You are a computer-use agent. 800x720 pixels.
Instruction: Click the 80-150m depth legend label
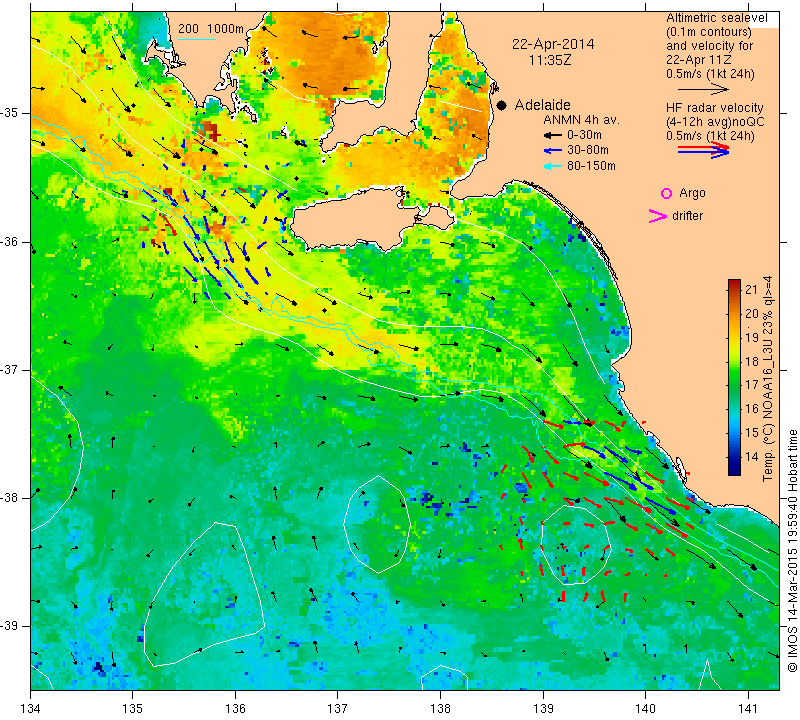(x=591, y=166)
